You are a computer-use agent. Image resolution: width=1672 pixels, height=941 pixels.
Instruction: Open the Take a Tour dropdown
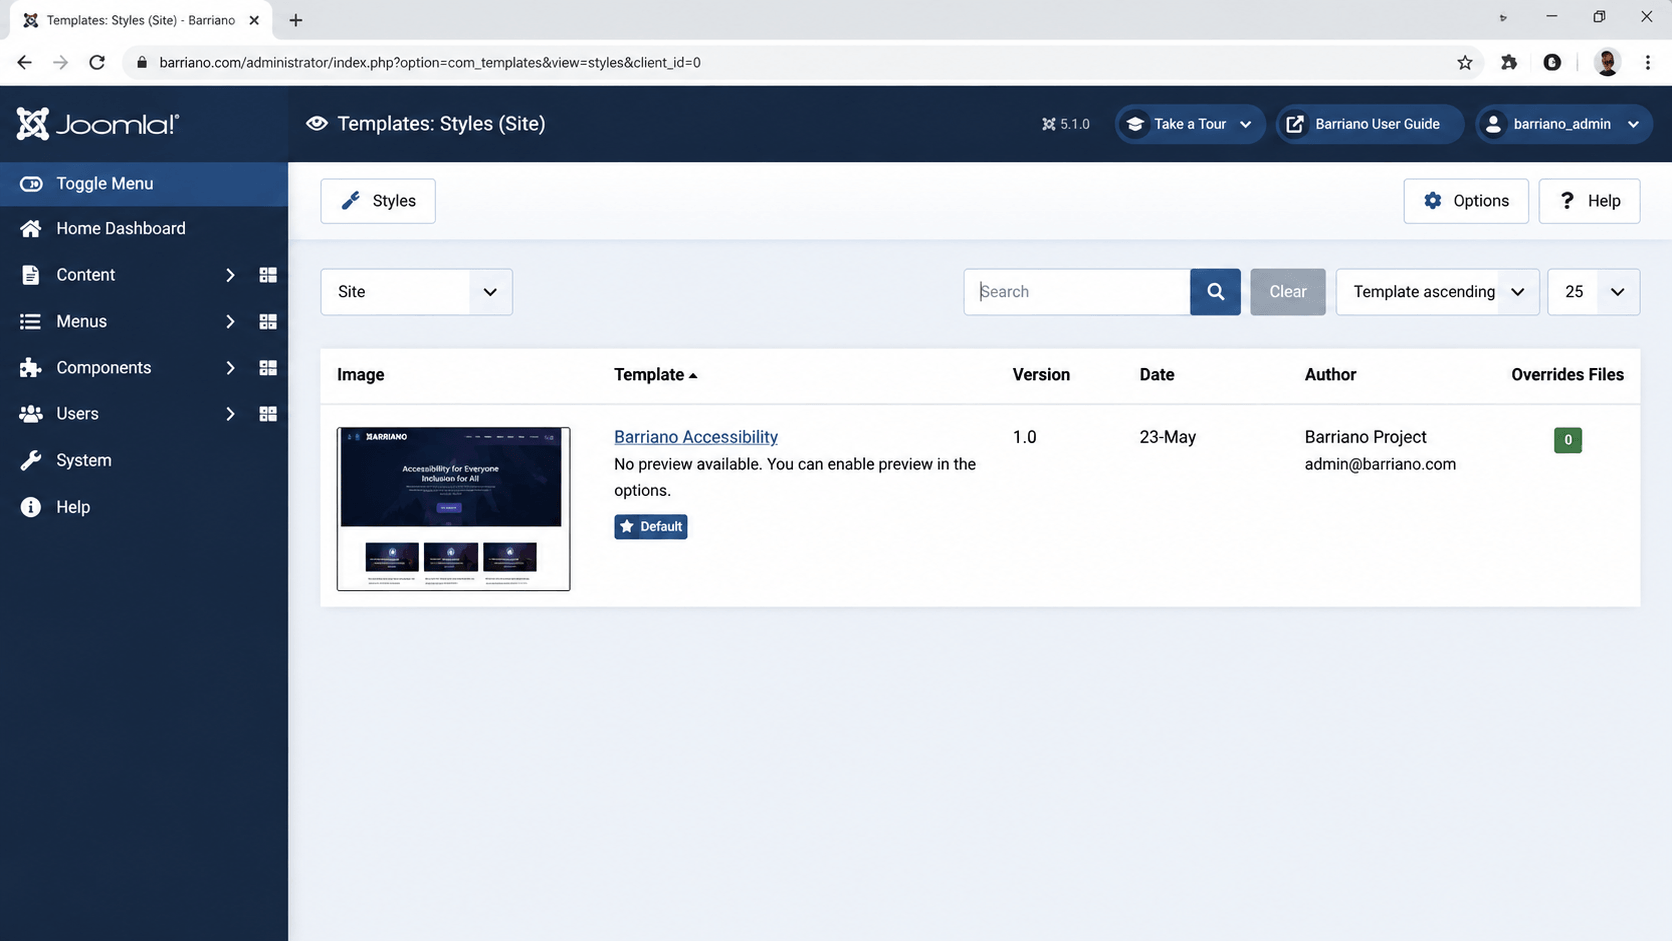(x=1190, y=124)
